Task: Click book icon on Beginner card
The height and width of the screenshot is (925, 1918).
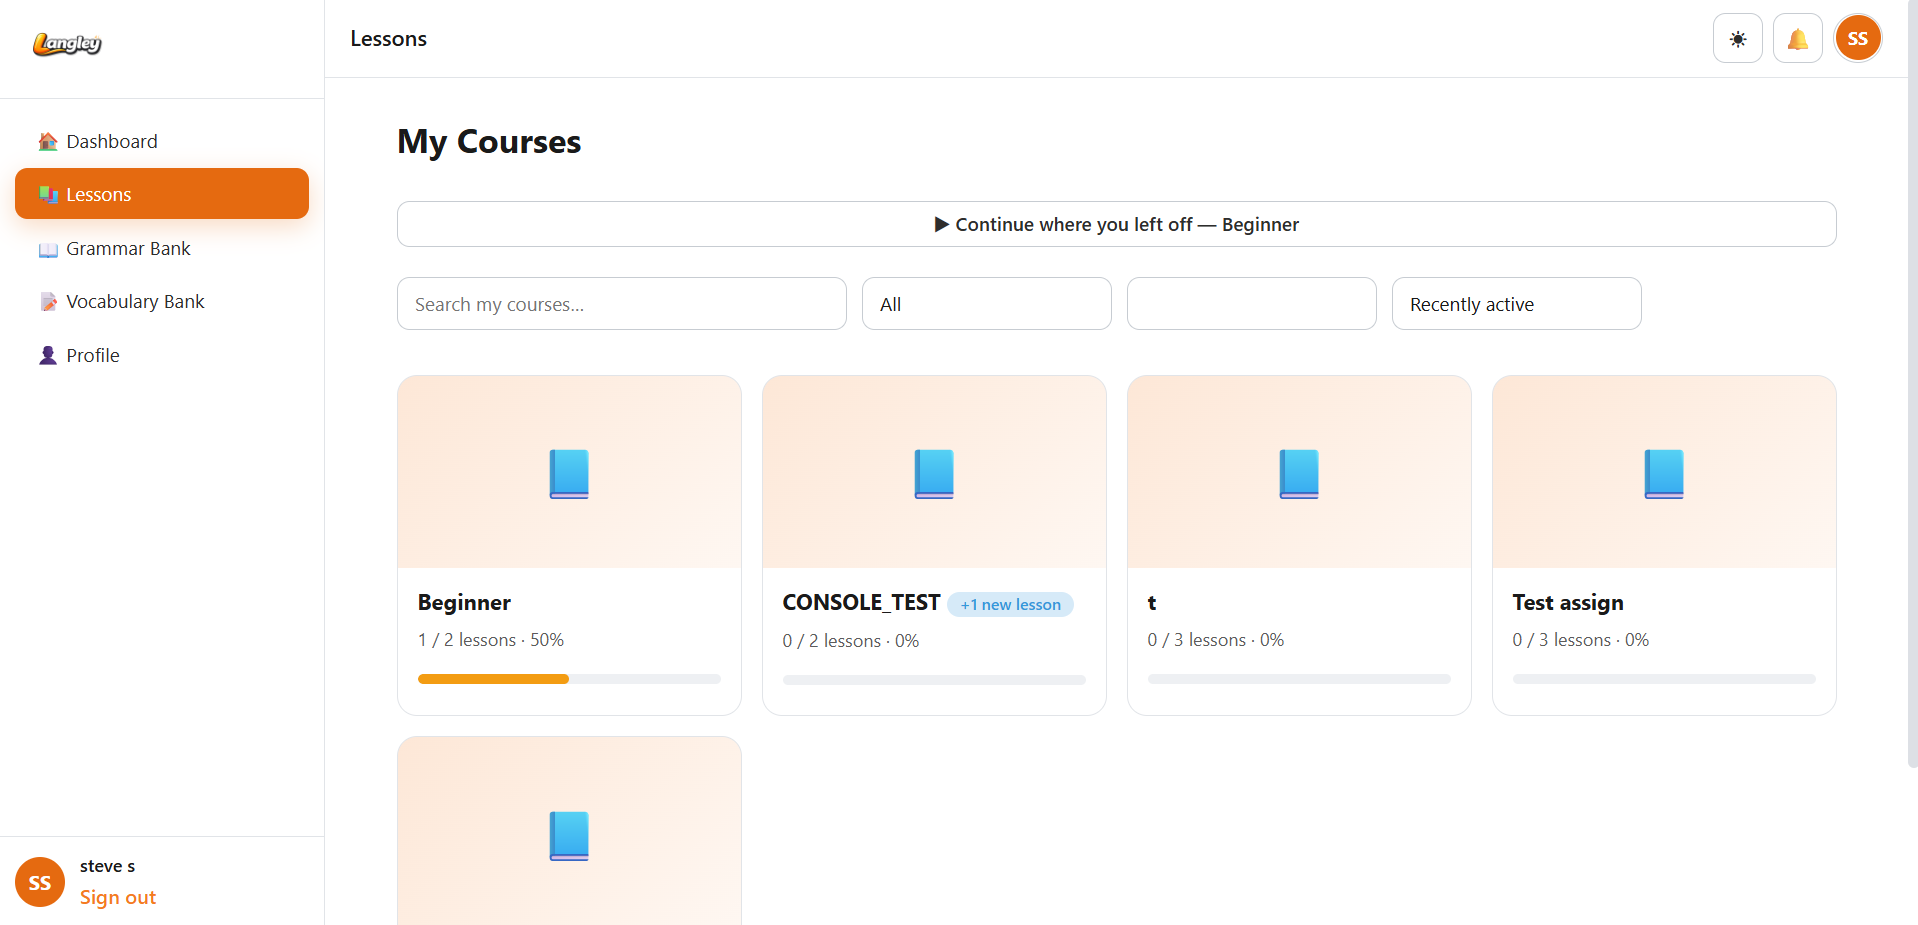Action: click(x=569, y=474)
